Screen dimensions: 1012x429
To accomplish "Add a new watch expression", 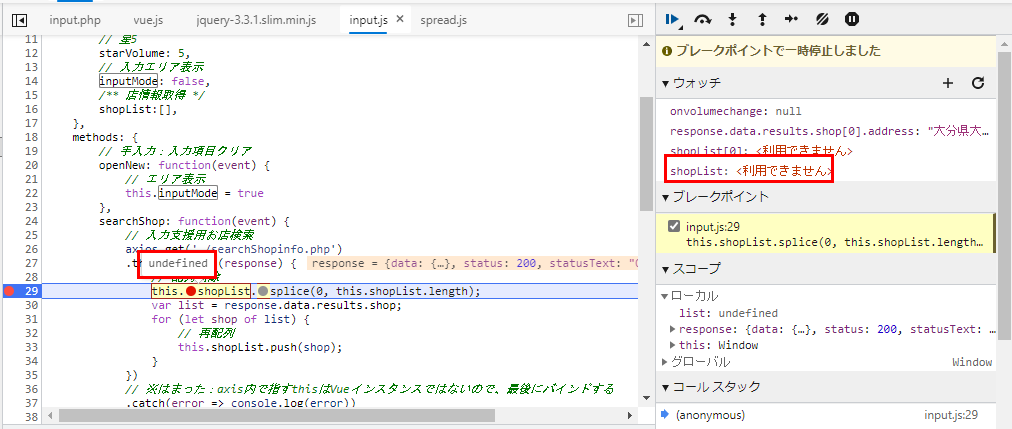I will coord(948,83).
